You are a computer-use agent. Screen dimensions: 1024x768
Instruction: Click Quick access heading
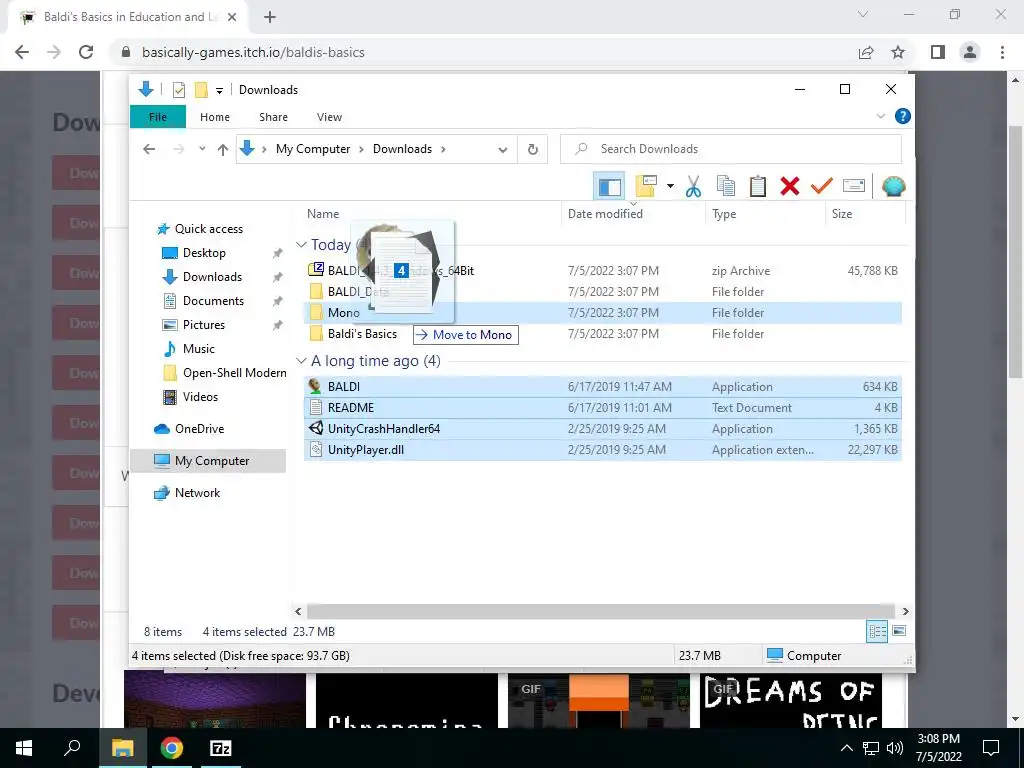[208, 229]
